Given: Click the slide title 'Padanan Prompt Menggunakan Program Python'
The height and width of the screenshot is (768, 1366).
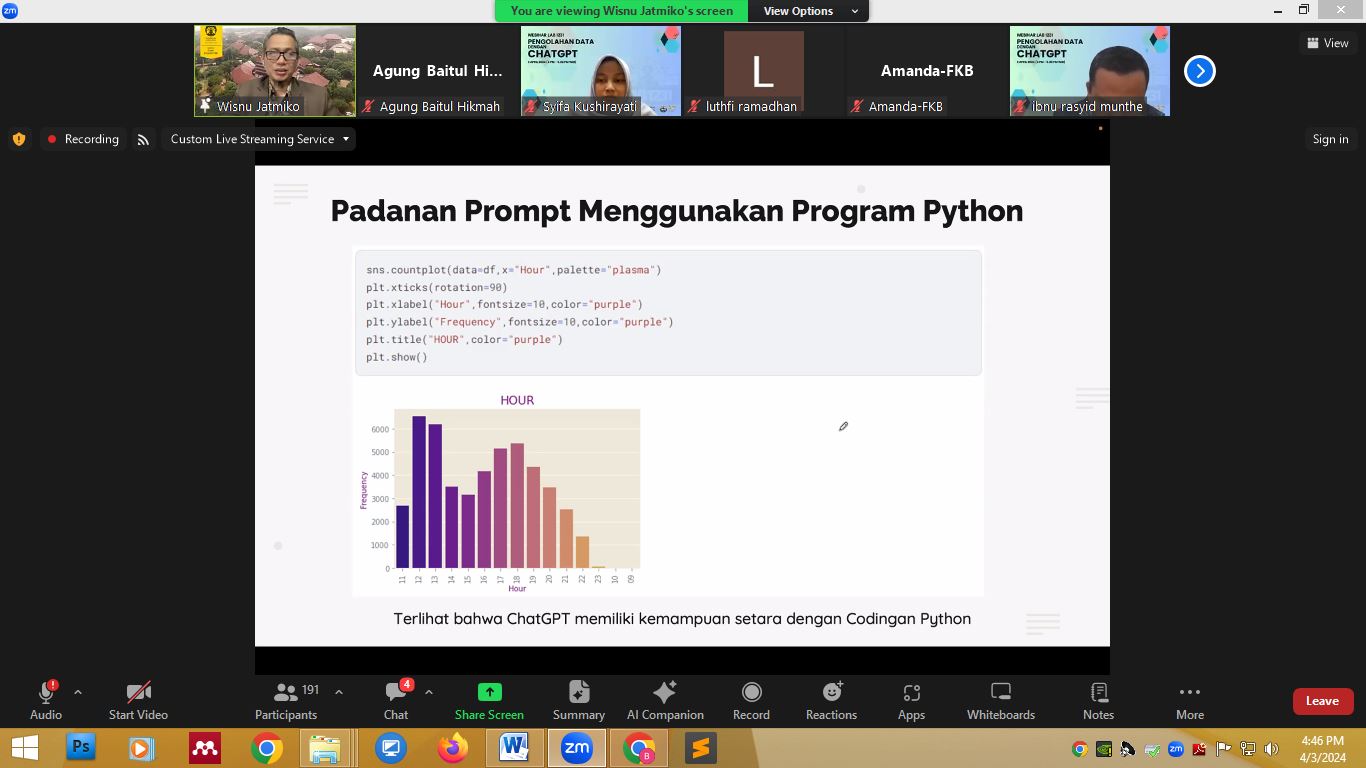Looking at the screenshot, I should (677, 211).
